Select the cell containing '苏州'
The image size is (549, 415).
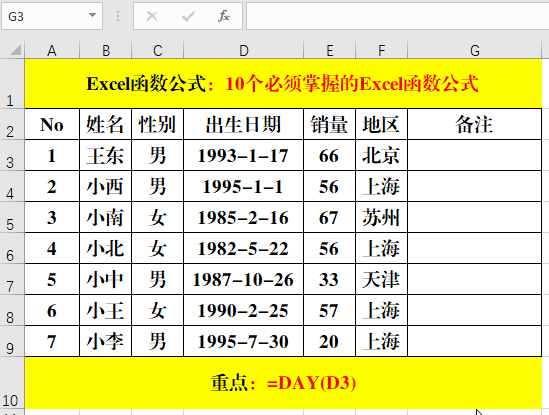(381, 217)
